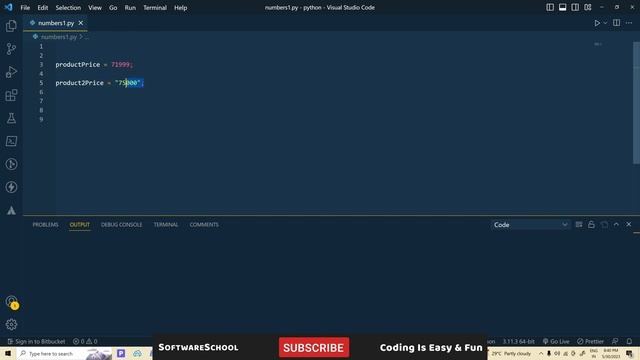Open the feedback icon in the status bar

[x=615, y=341]
